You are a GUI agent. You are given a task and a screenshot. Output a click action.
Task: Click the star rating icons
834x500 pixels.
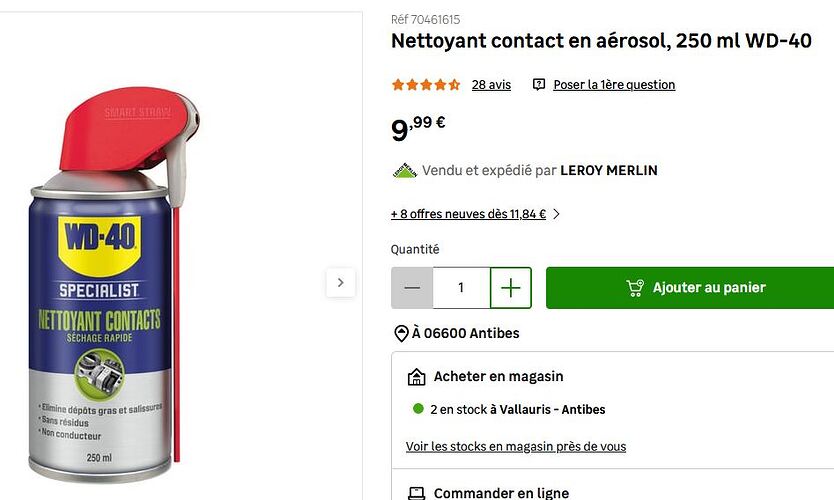[x=426, y=85]
